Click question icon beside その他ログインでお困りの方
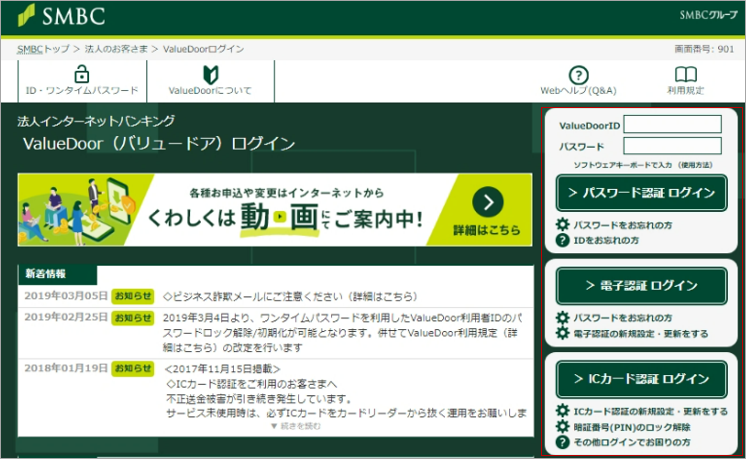Image resolution: width=748 pixels, height=459 pixels. [x=563, y=442]
